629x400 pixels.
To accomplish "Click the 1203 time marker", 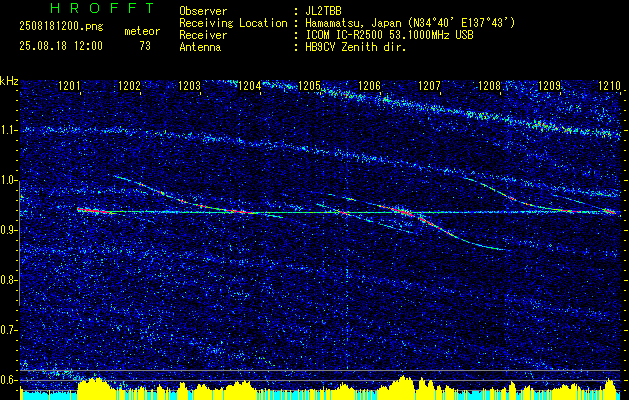I will pos(189,85).
